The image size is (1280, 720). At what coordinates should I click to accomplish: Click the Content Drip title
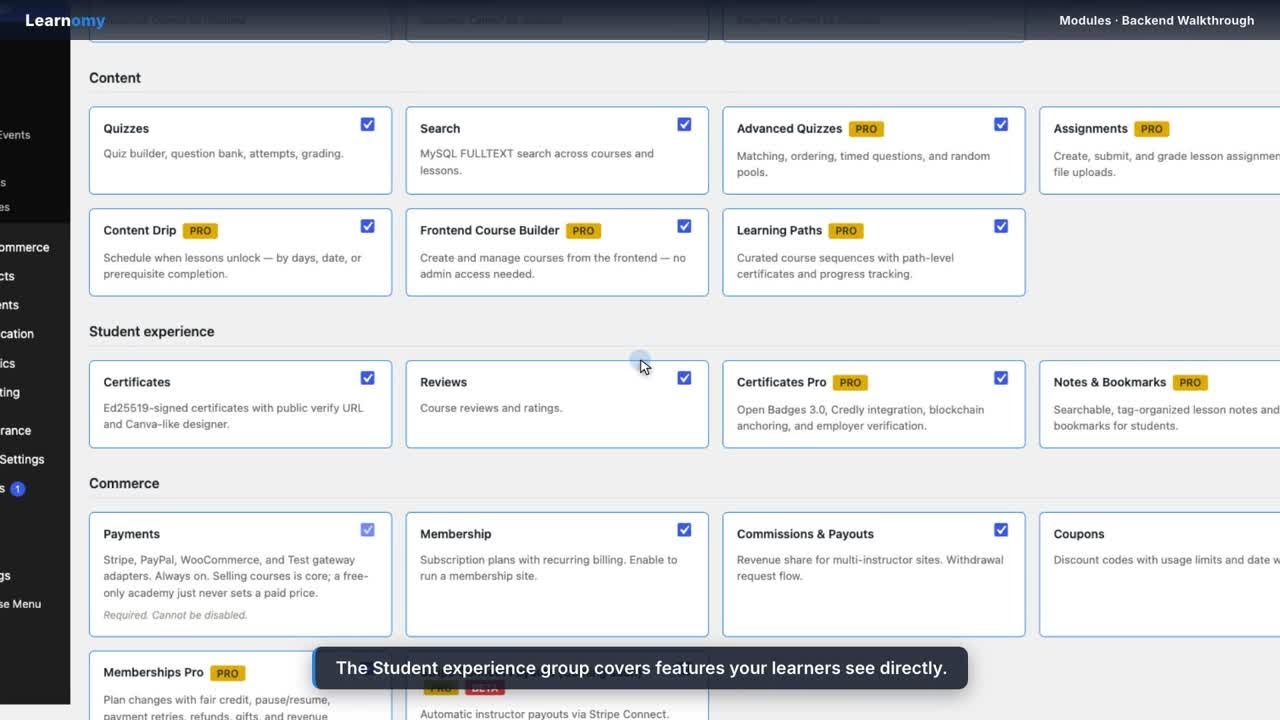coord(139,231)
